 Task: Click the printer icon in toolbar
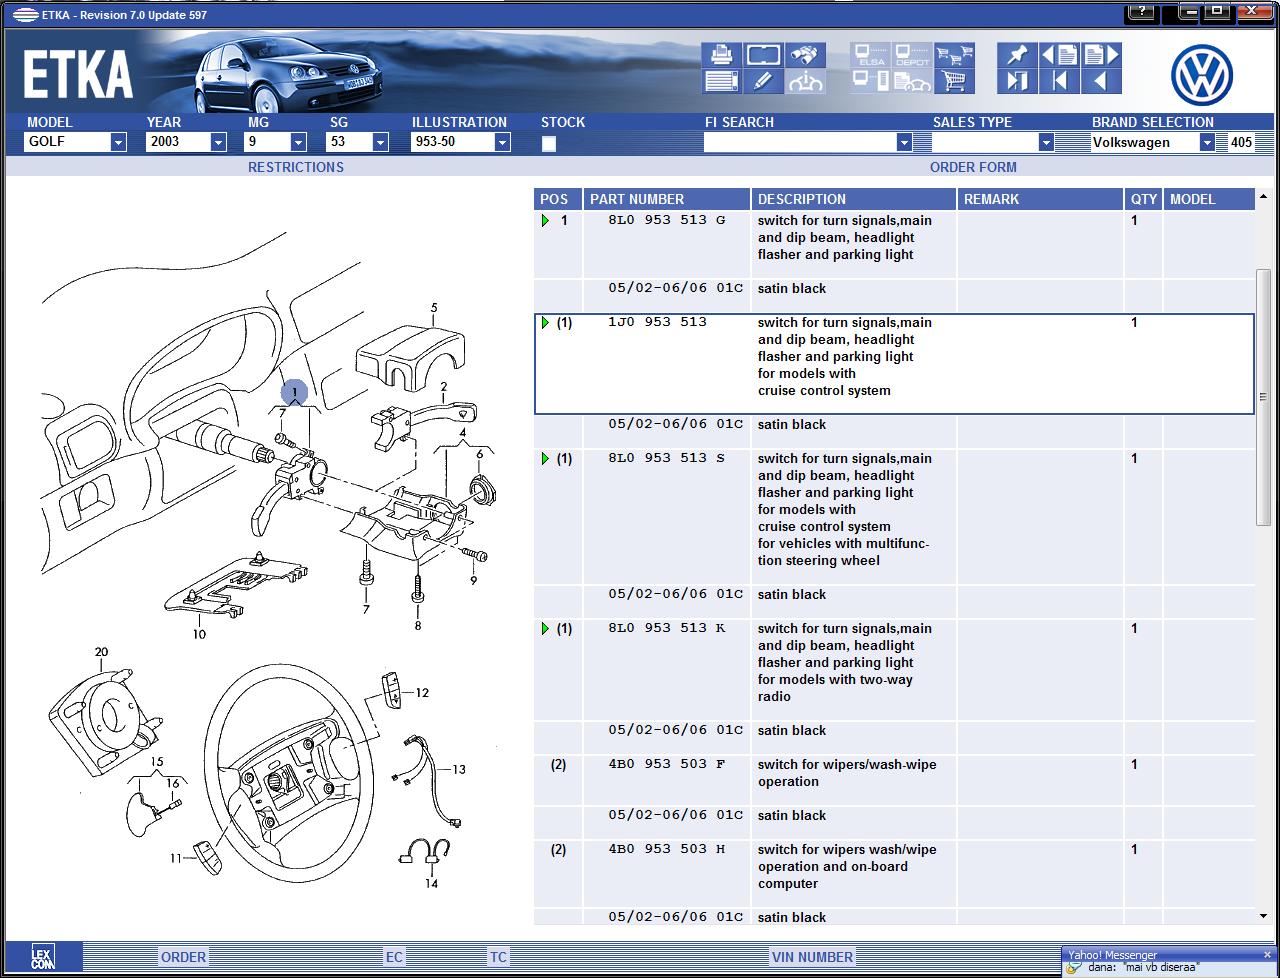pyautogui.click(x=721, y=55)
